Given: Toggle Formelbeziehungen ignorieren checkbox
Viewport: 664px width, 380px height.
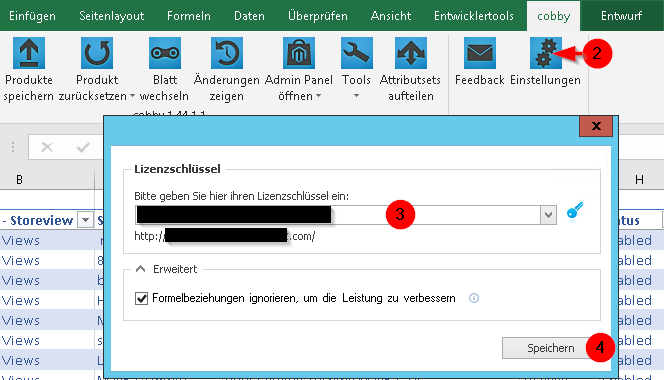Looking at the screenshot, I should click(141, 298).
